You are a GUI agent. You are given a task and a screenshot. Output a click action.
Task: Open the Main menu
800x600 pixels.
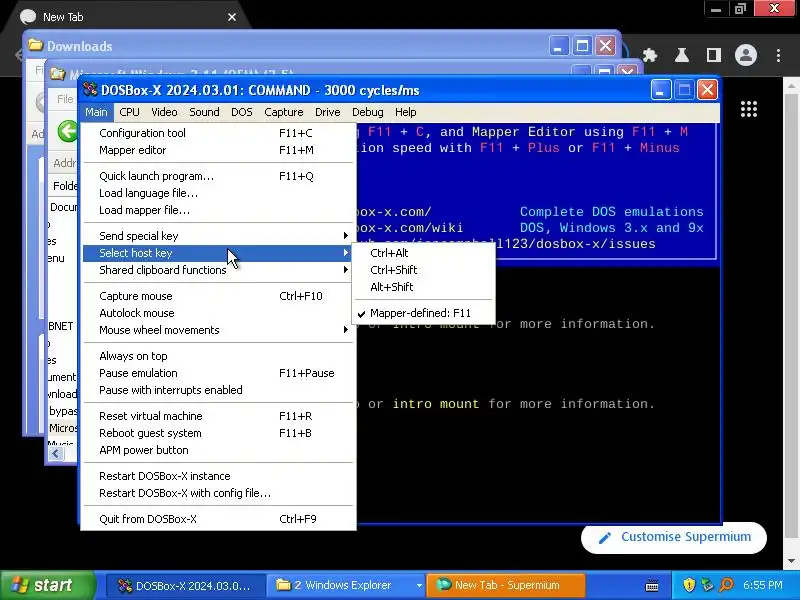click(x=96, y=112)
